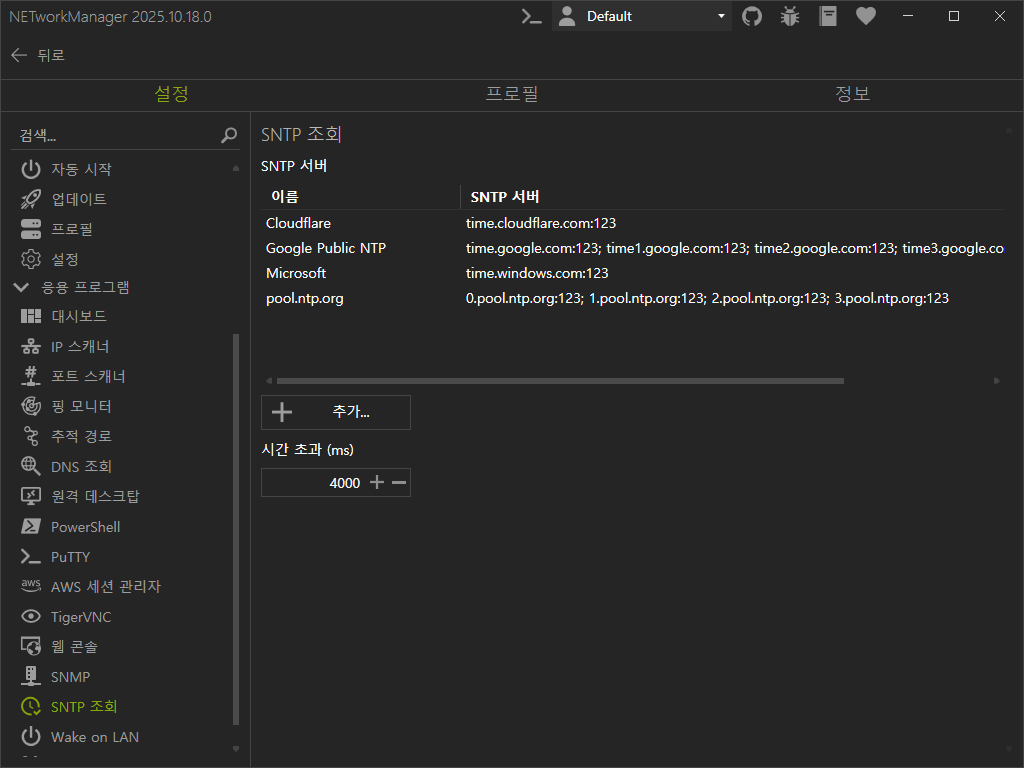This screenshot has width=1024, height=768.
Task: Open PuTTY settings icon
Action: 31,556
